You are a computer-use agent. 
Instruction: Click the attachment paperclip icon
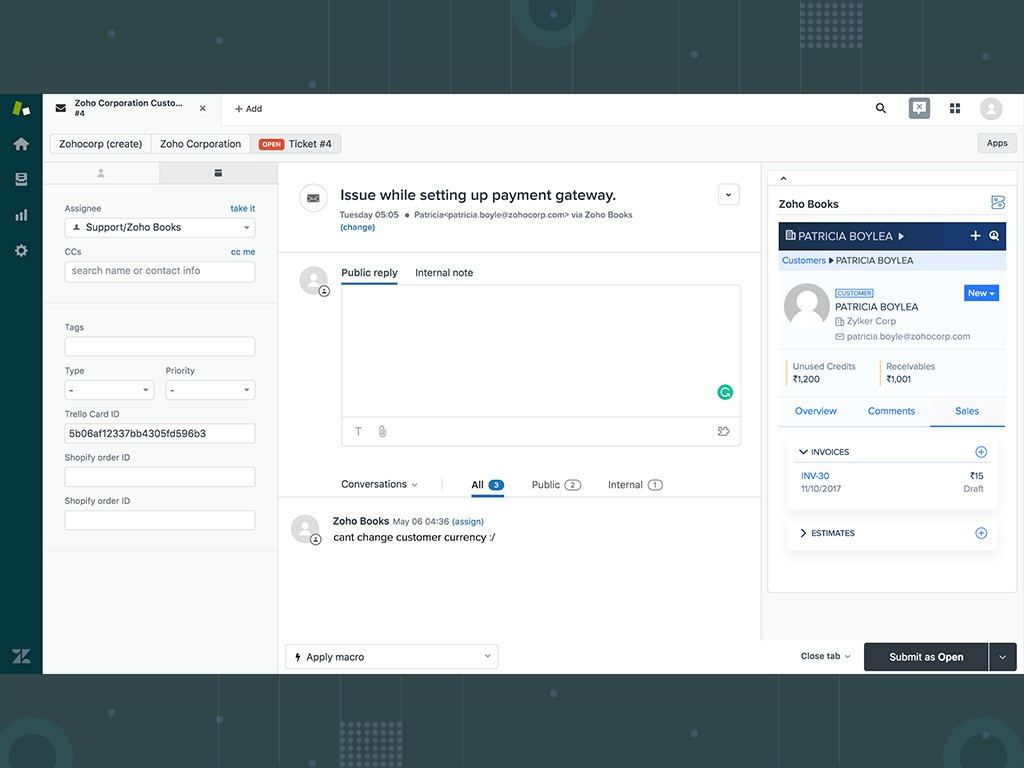point(382,432)
